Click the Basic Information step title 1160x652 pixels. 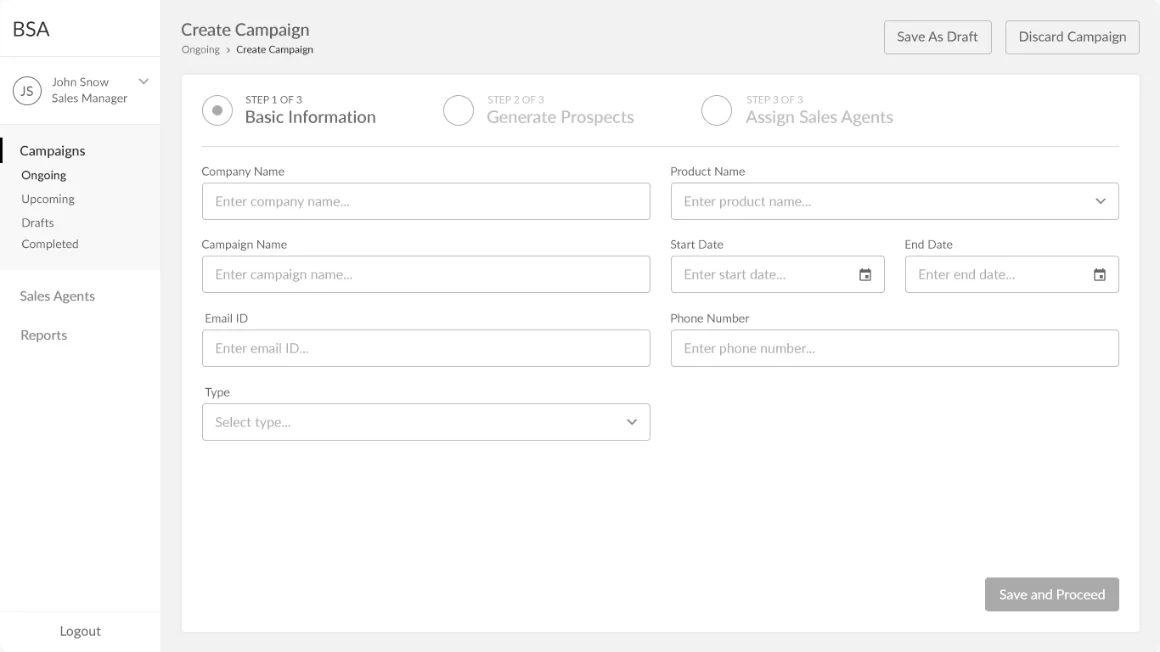(x=310, y=117)
